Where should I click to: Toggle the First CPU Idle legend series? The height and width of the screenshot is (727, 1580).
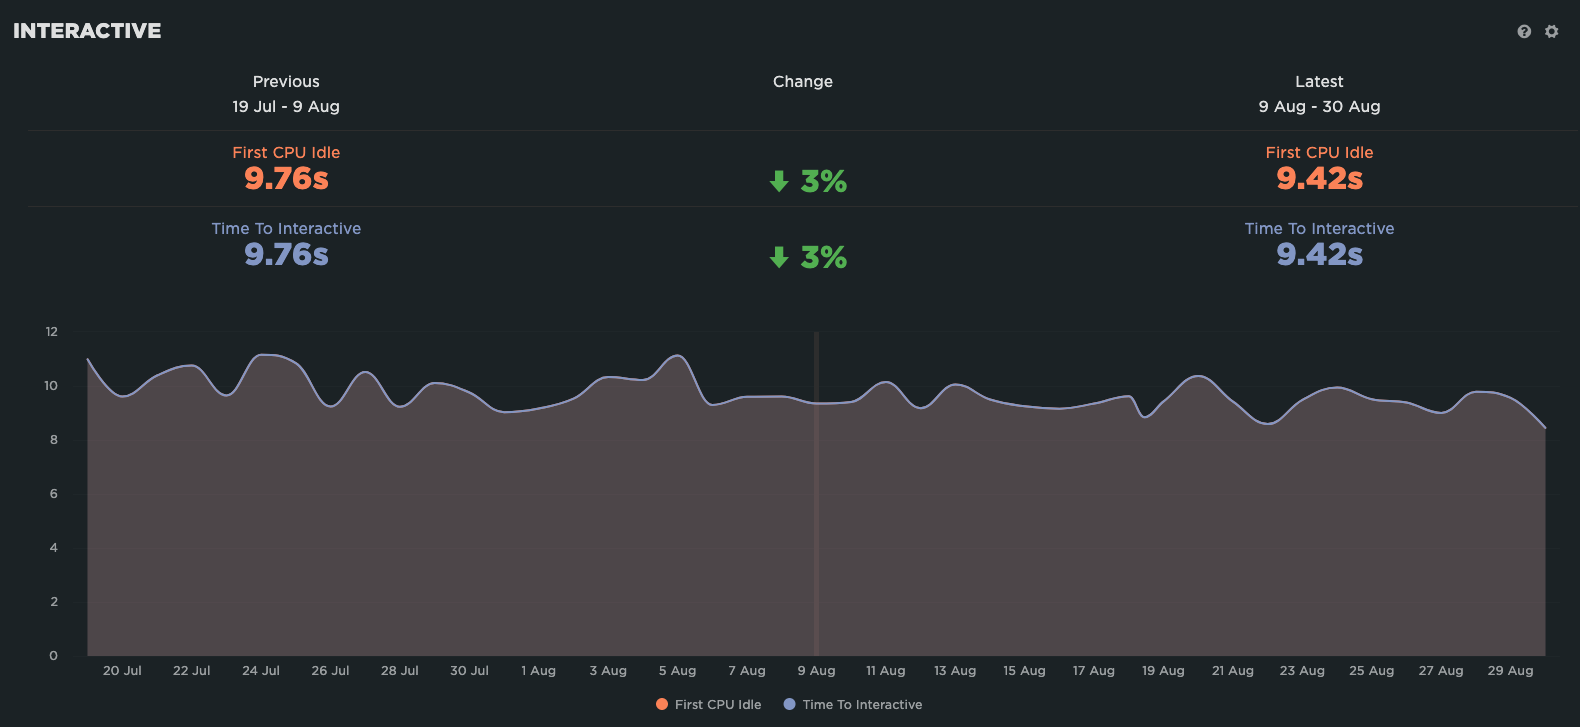(x=708, y=705)
